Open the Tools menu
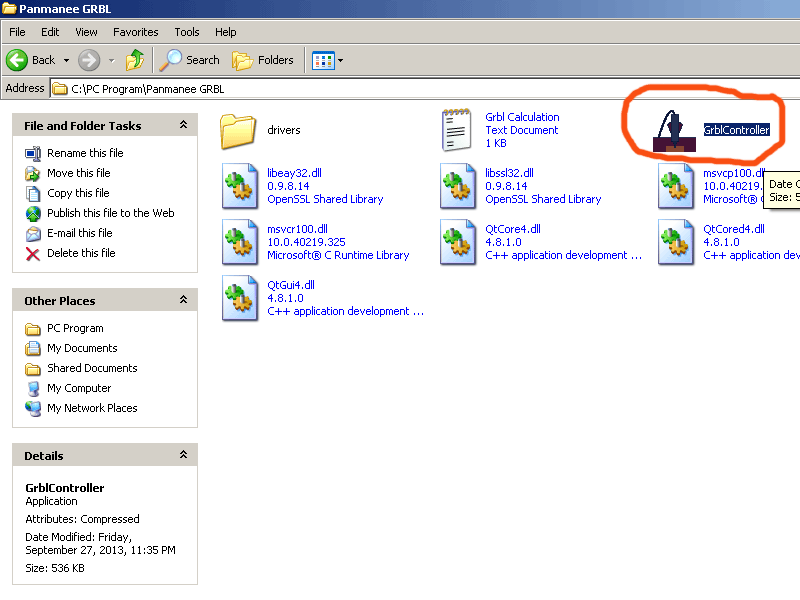 coord(187,32)
